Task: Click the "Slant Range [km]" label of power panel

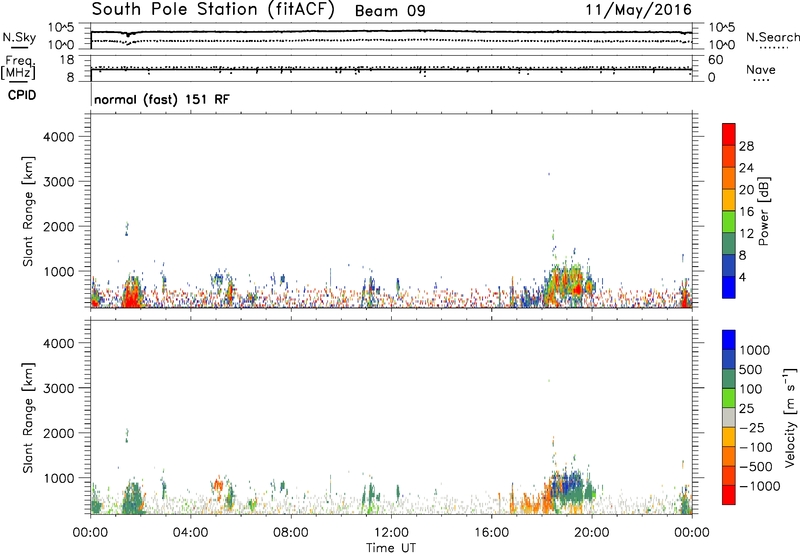Action: [28, 211]
